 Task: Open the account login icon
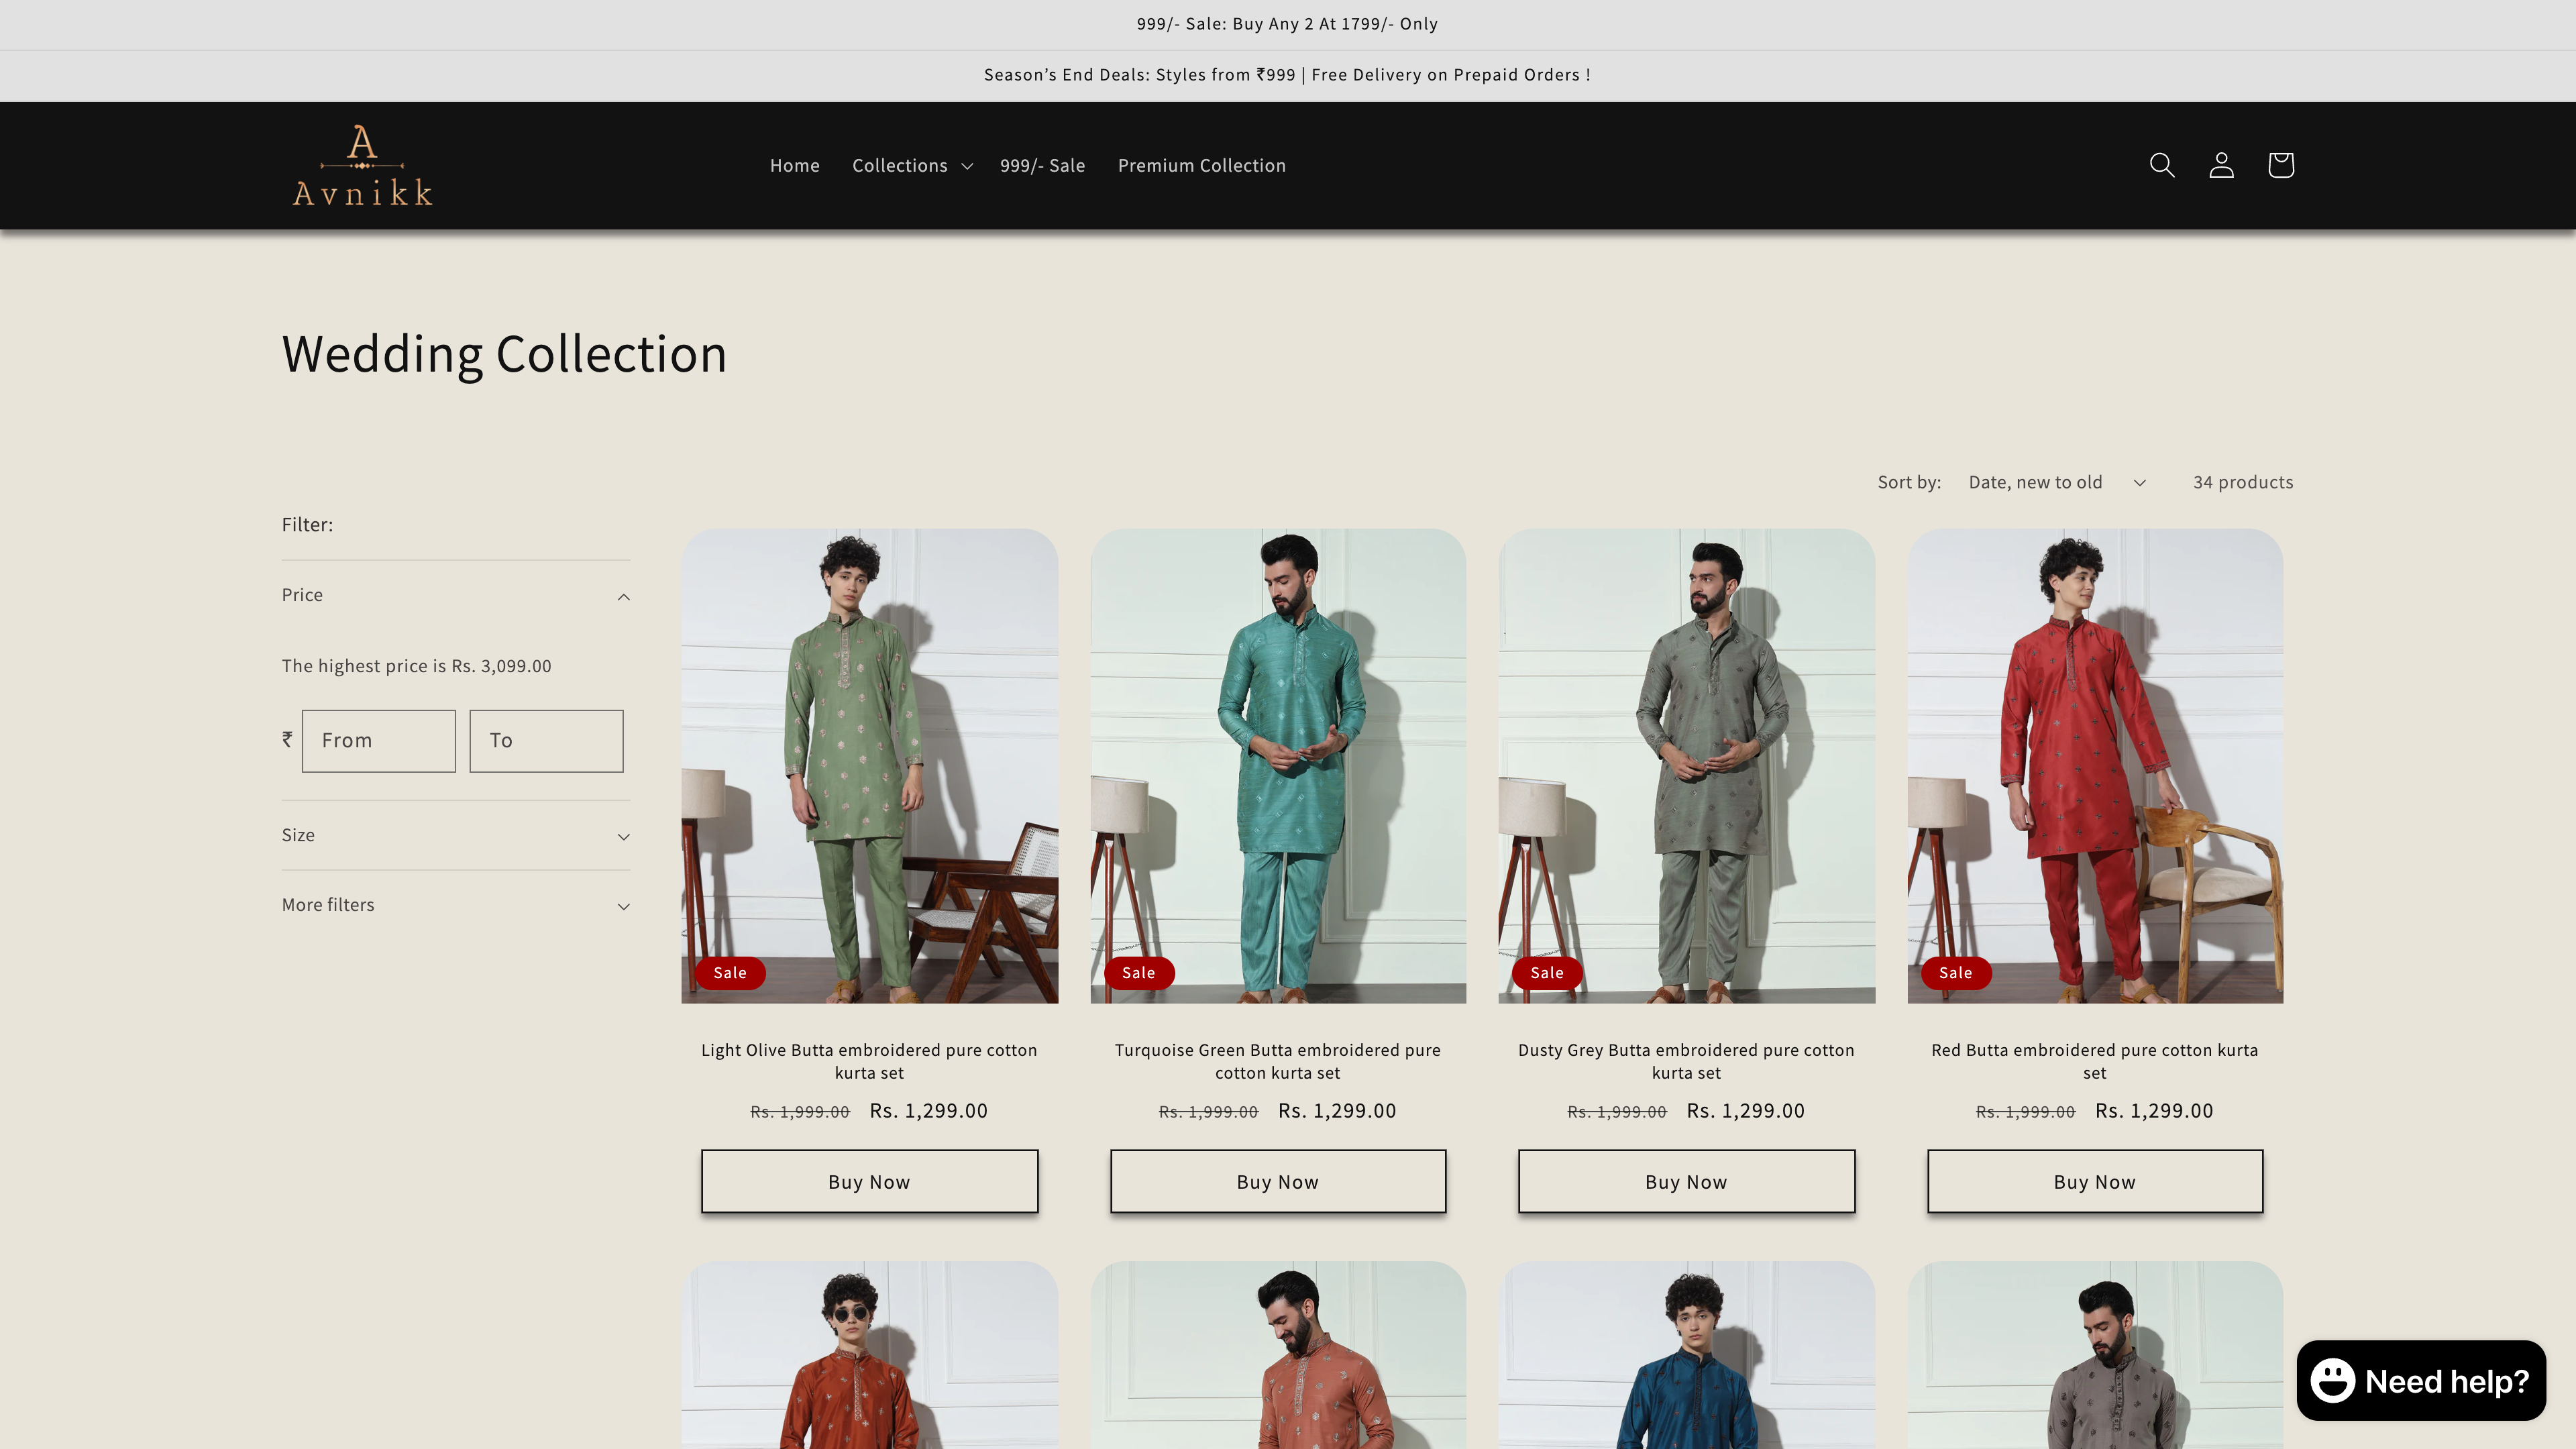(x=2221, y=165)
